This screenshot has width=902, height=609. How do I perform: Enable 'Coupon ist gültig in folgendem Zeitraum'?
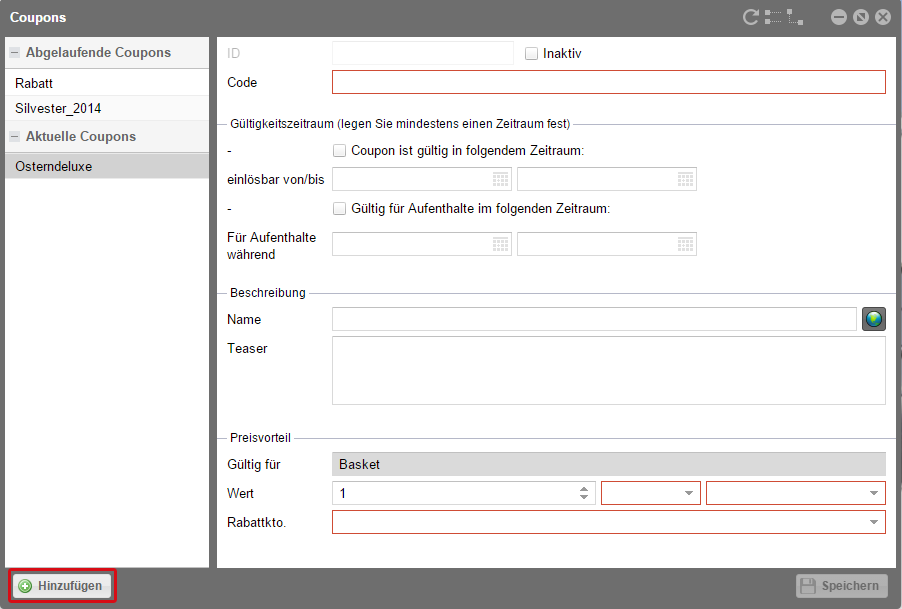[339, 151]
